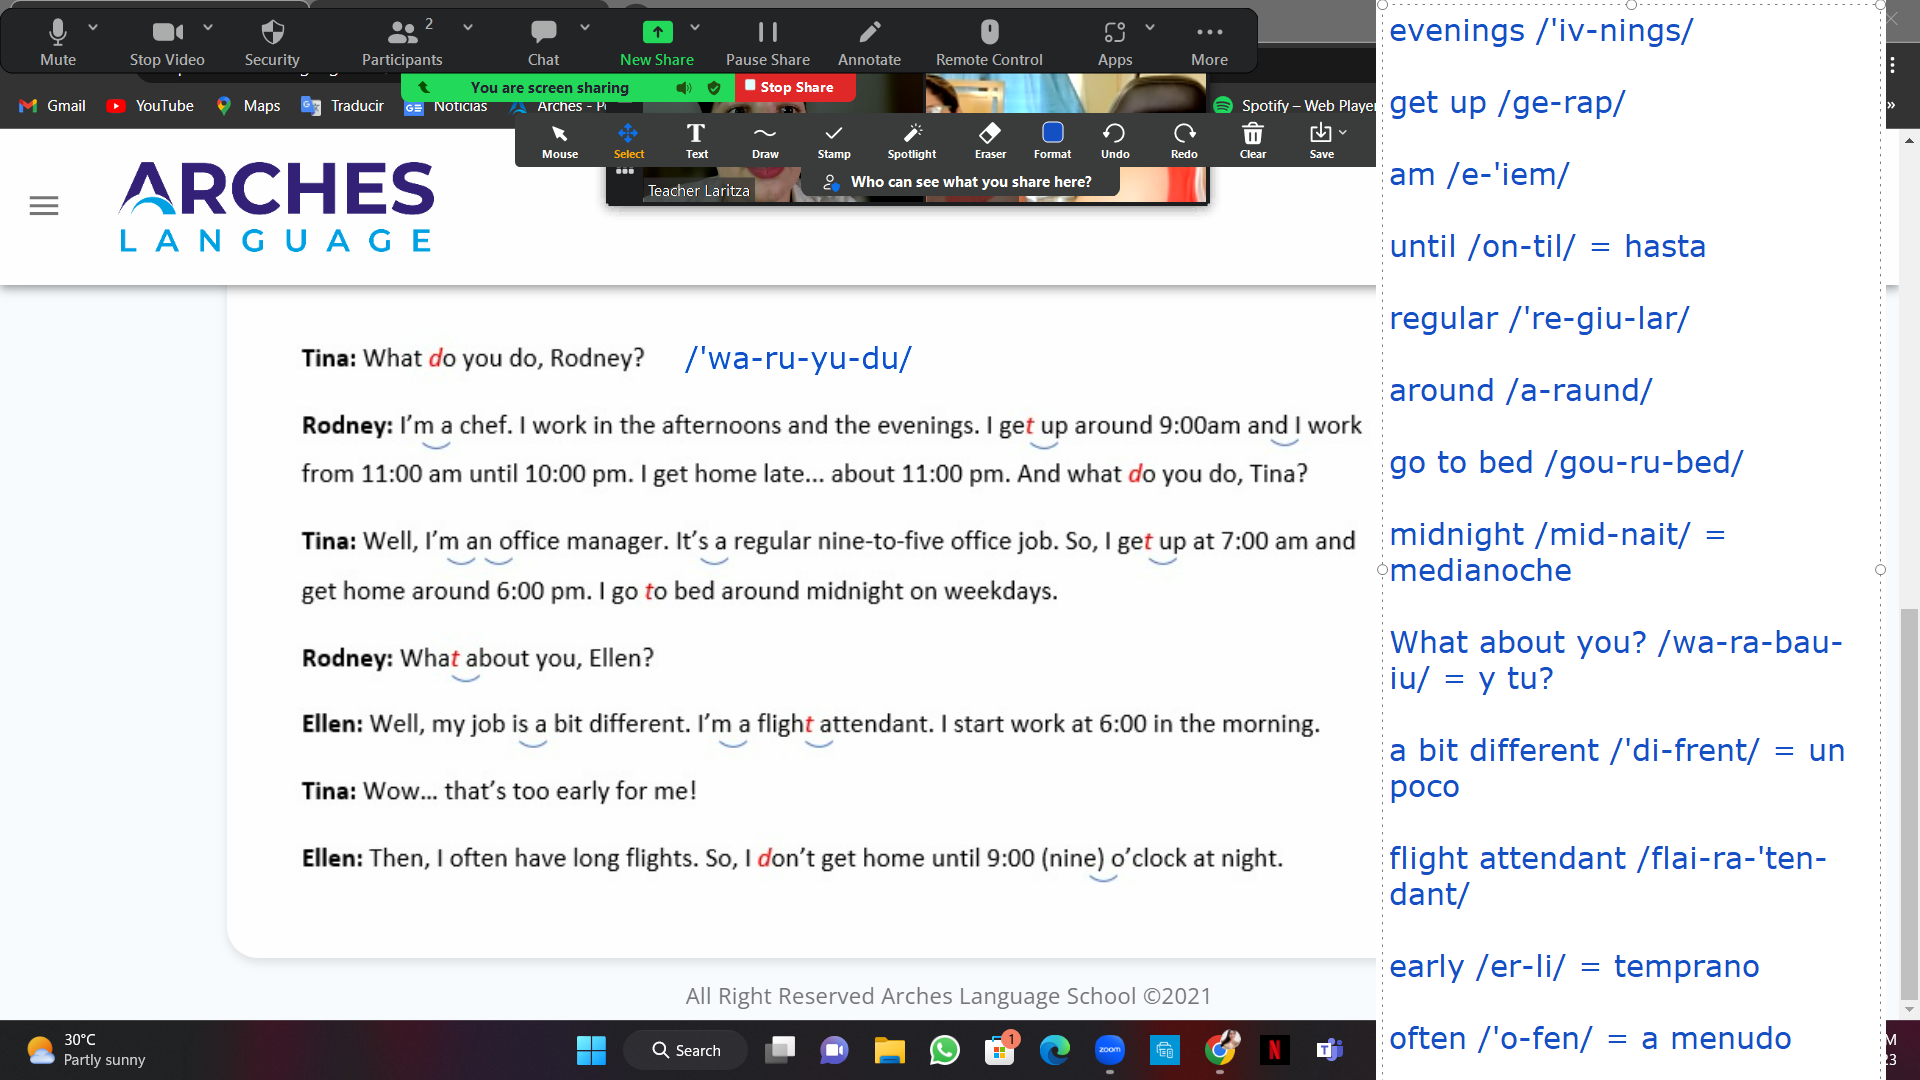Expand video options arrow next to Stop Video
This screenshot has width=1920, height=1080.
208,28
